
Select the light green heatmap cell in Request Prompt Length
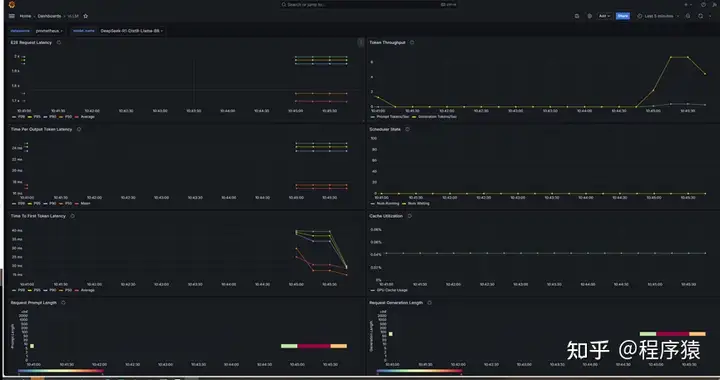289,346
